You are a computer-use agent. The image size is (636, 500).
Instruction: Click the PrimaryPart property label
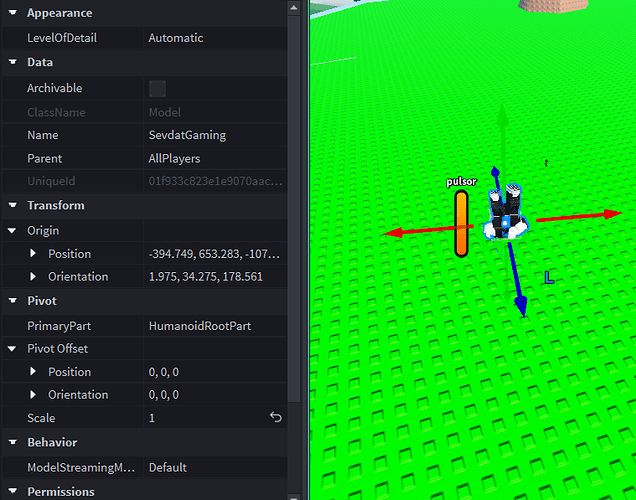[59, 326]
